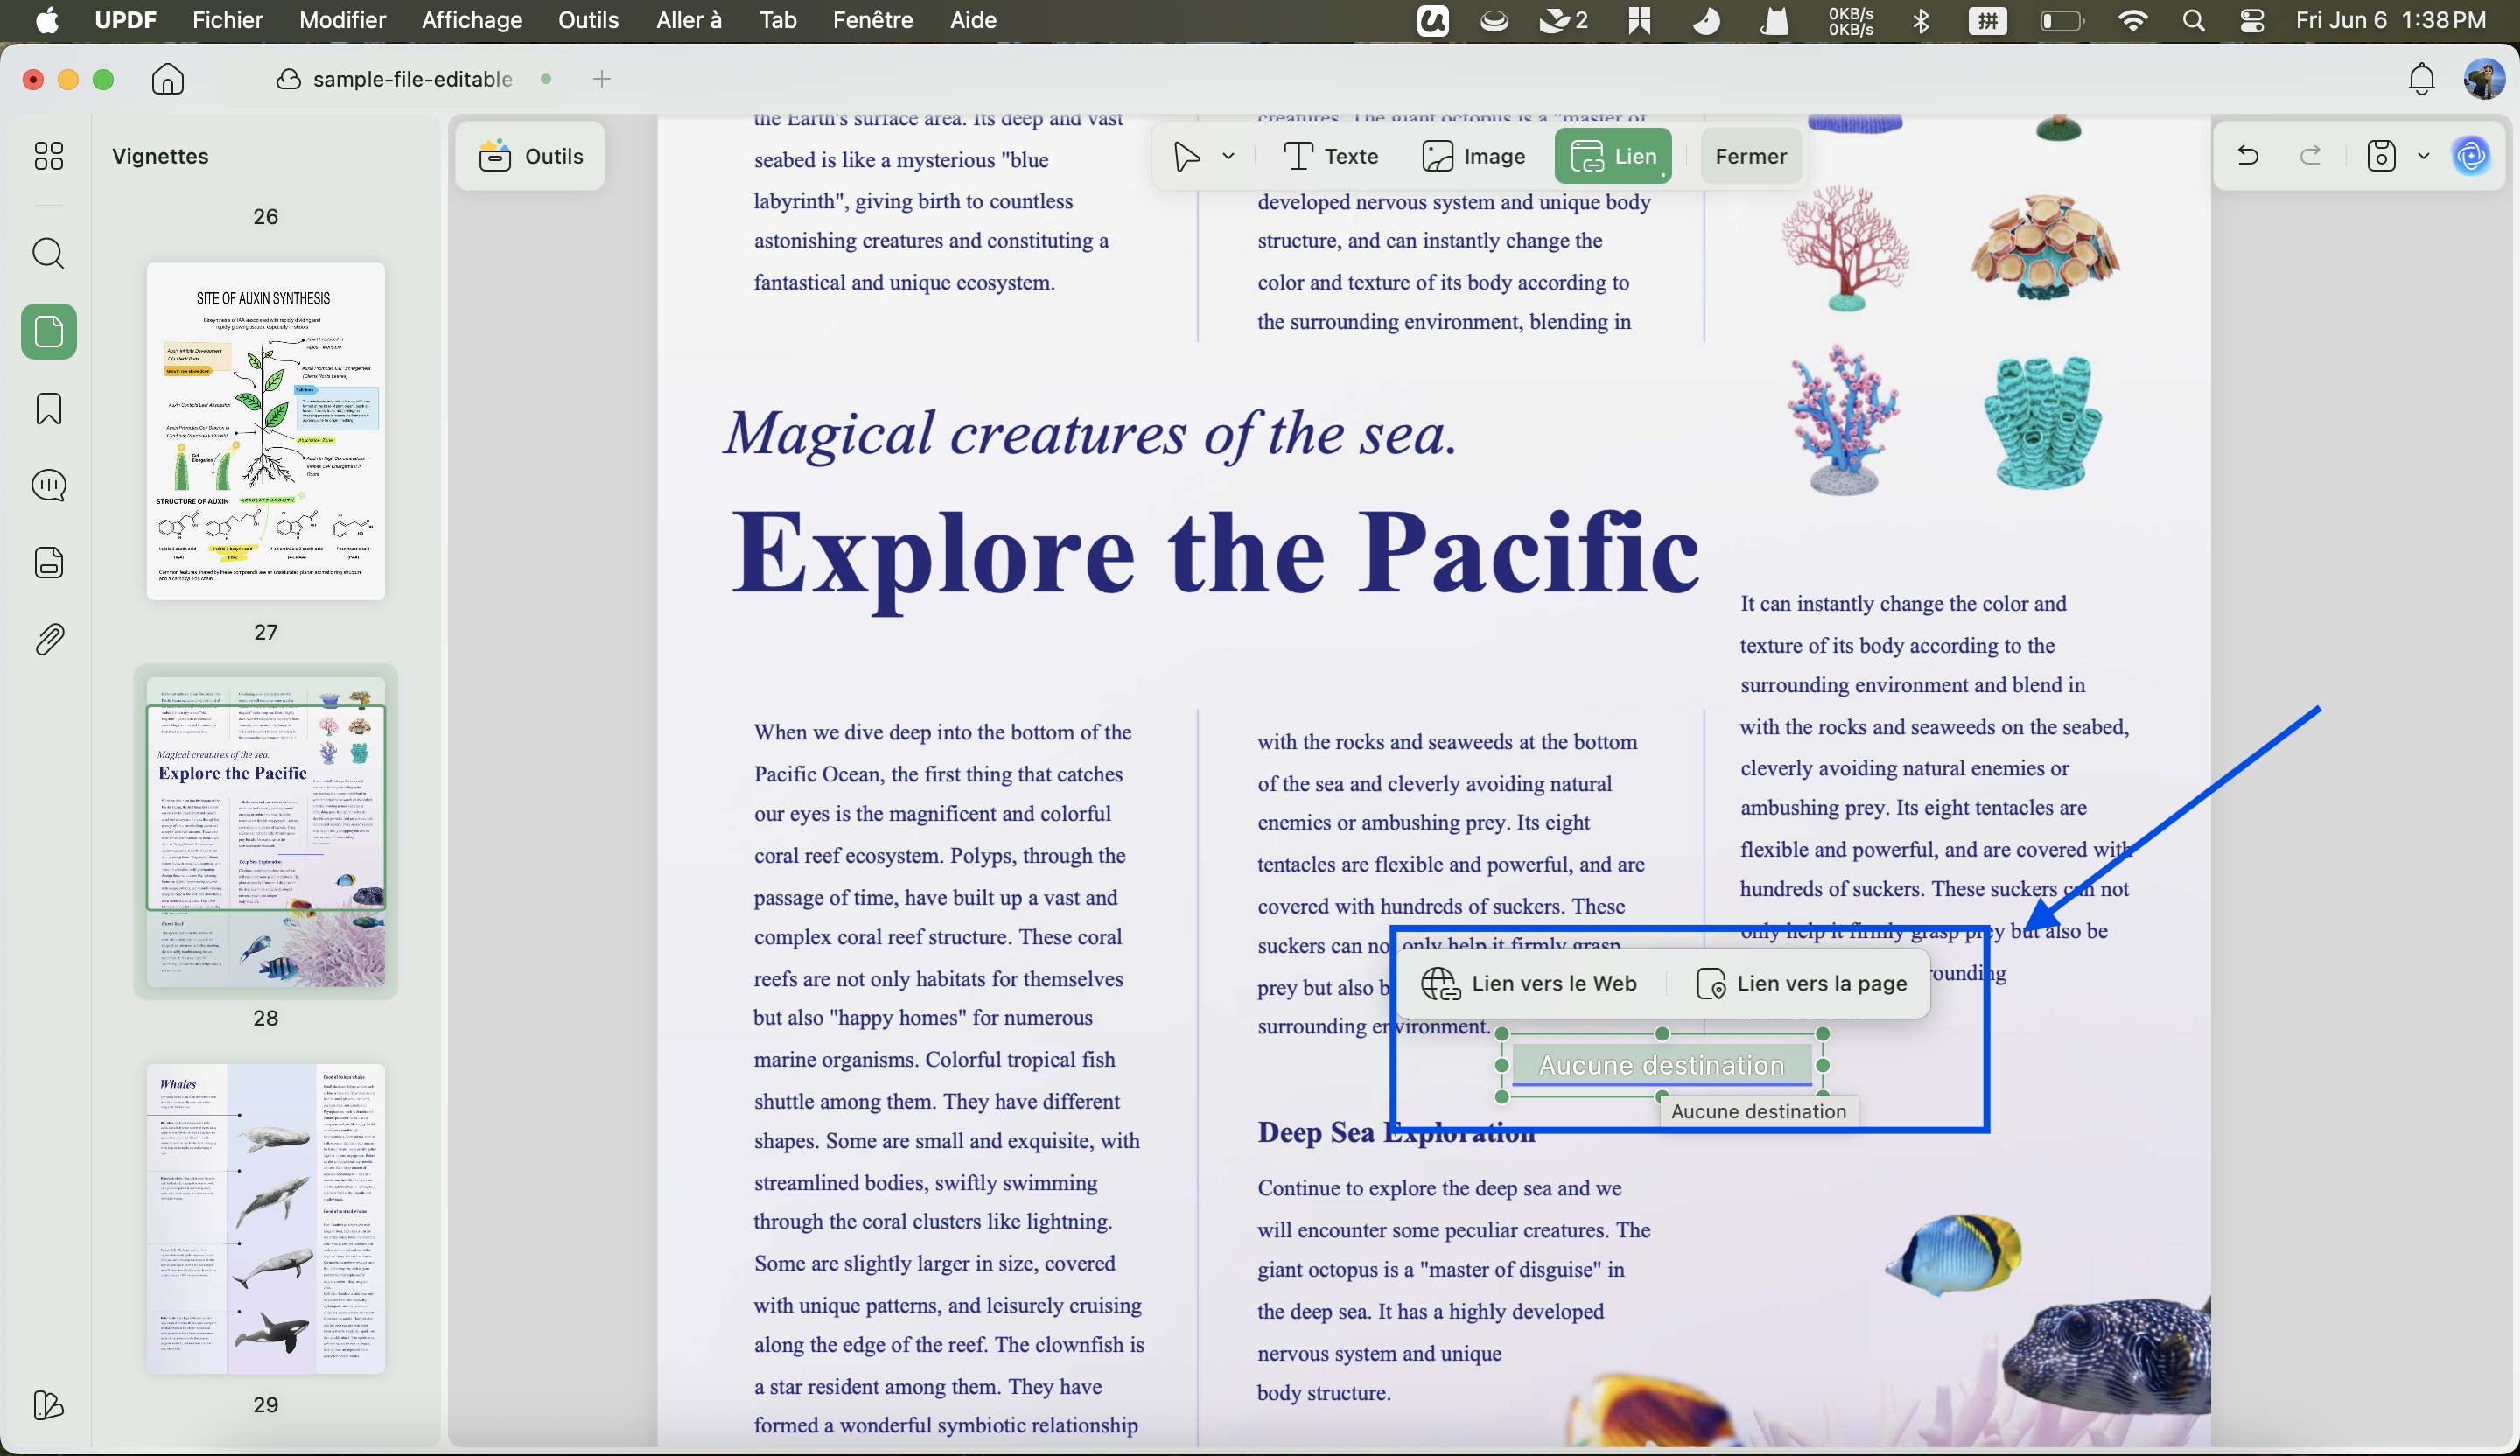Click the Fermer button
This screenshot has width=2520, height=1456.
coord(1751,156)
